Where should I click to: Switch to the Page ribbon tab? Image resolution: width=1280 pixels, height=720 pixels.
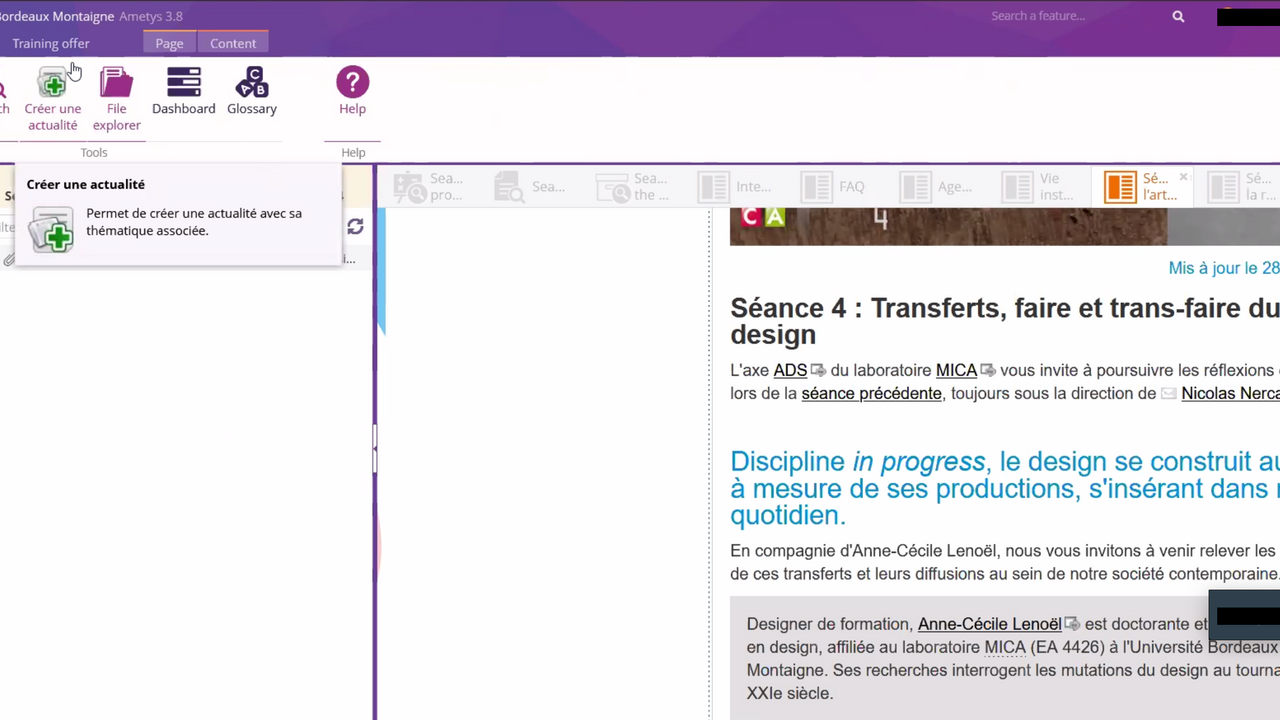(169, 43)
